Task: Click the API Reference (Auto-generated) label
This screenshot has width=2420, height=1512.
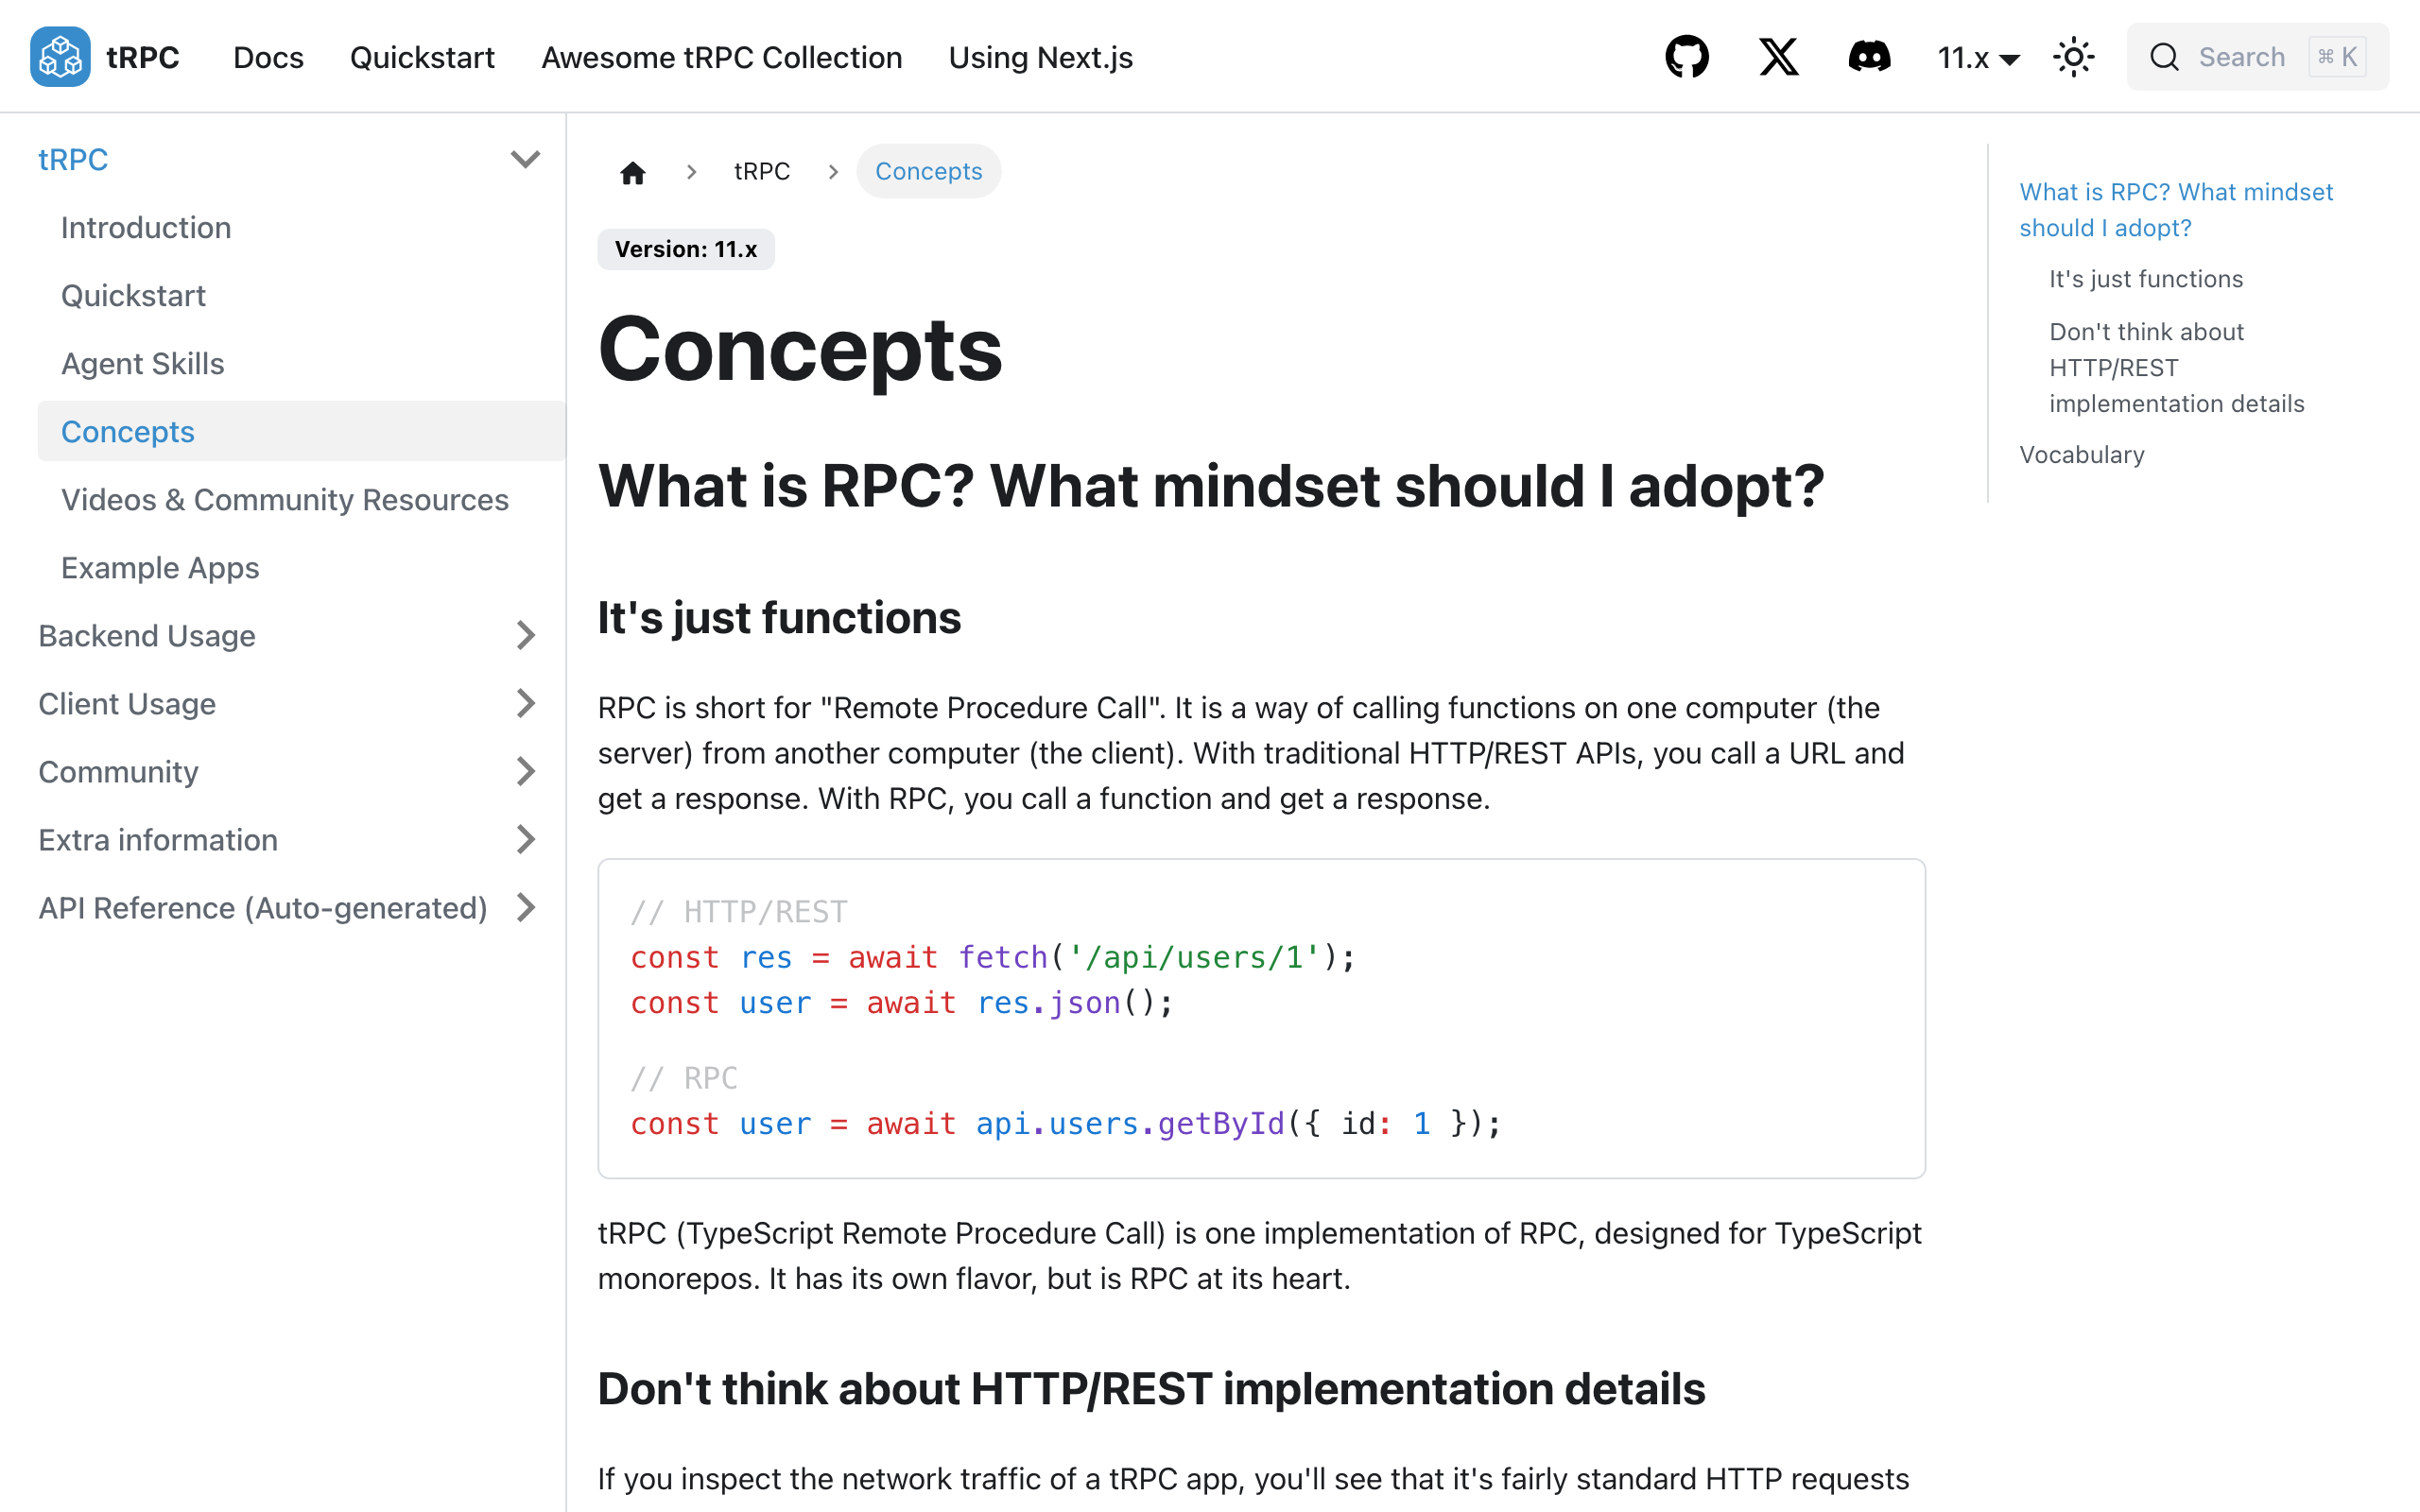Action: [263, 907]
